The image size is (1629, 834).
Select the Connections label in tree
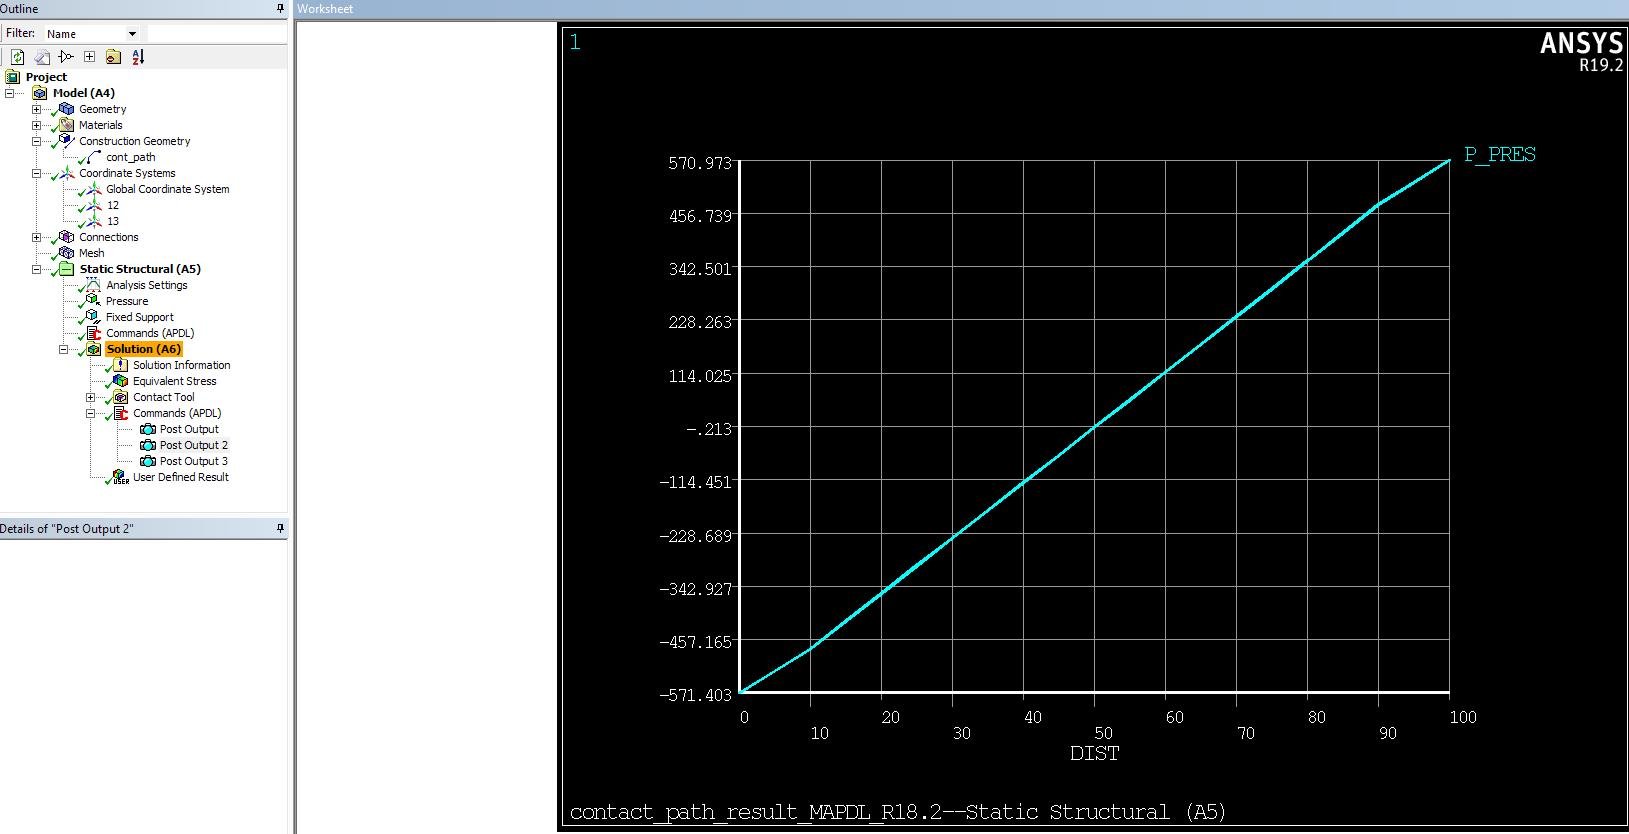click(109, 237)
